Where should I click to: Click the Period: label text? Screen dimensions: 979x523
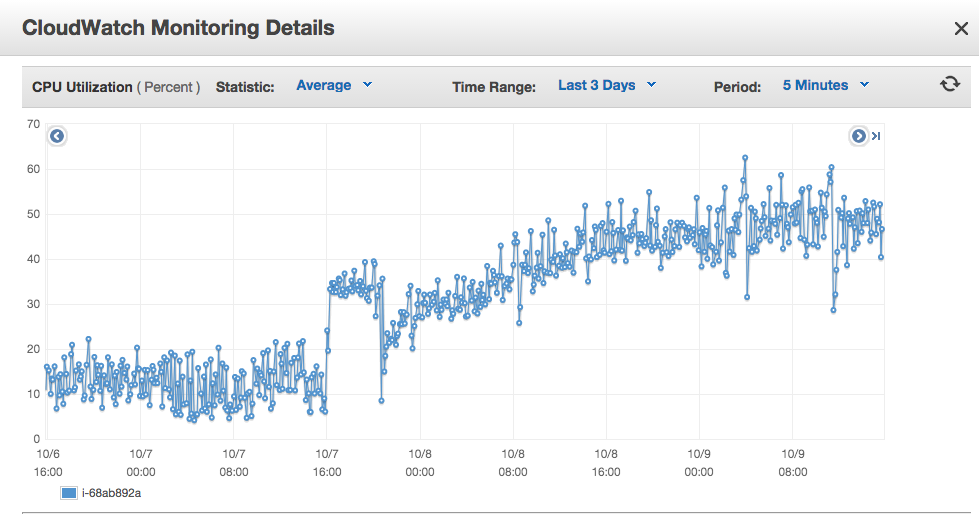coord(737,87)
